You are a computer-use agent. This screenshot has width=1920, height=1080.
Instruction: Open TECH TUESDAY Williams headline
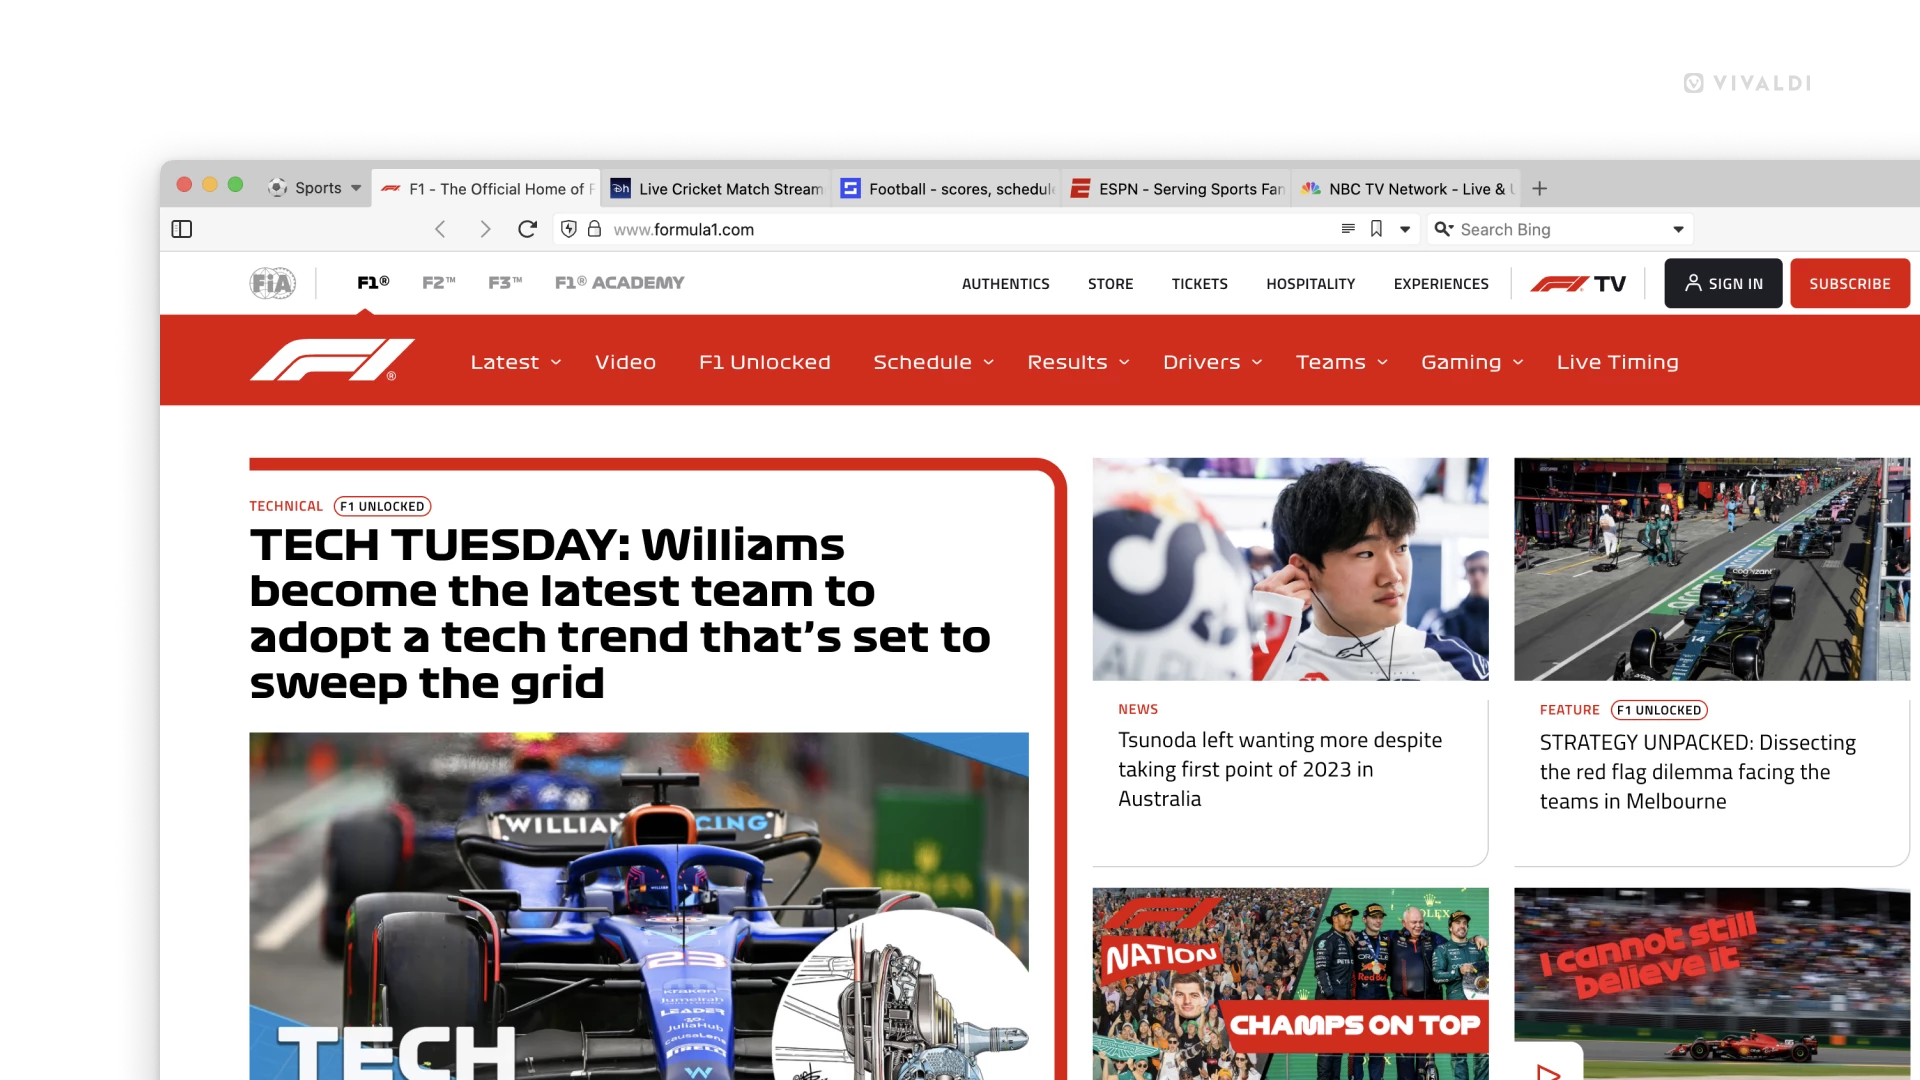click(620, 613)
